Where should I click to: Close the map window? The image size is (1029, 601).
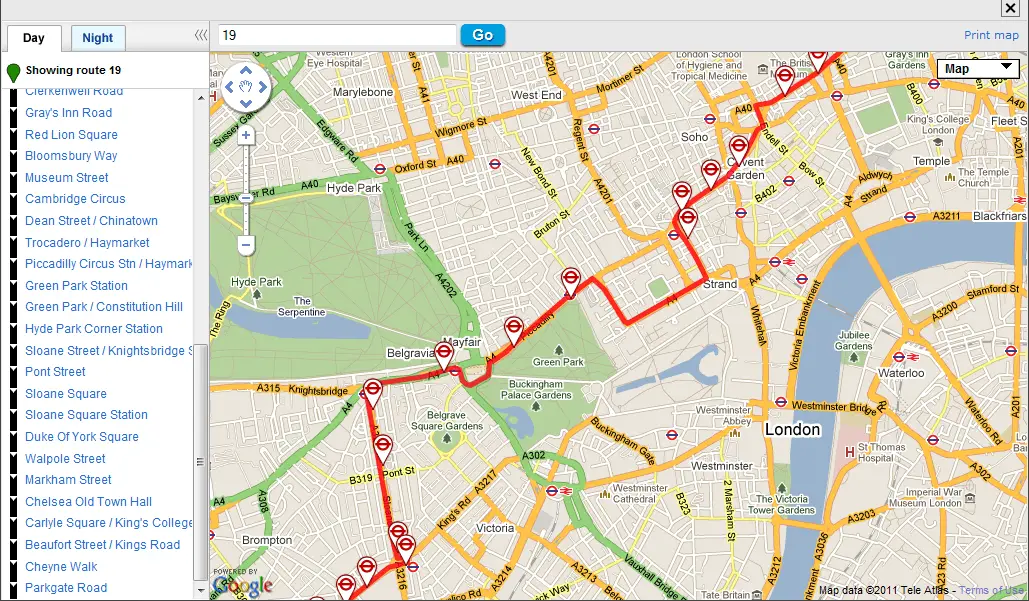pos(1009,8)
